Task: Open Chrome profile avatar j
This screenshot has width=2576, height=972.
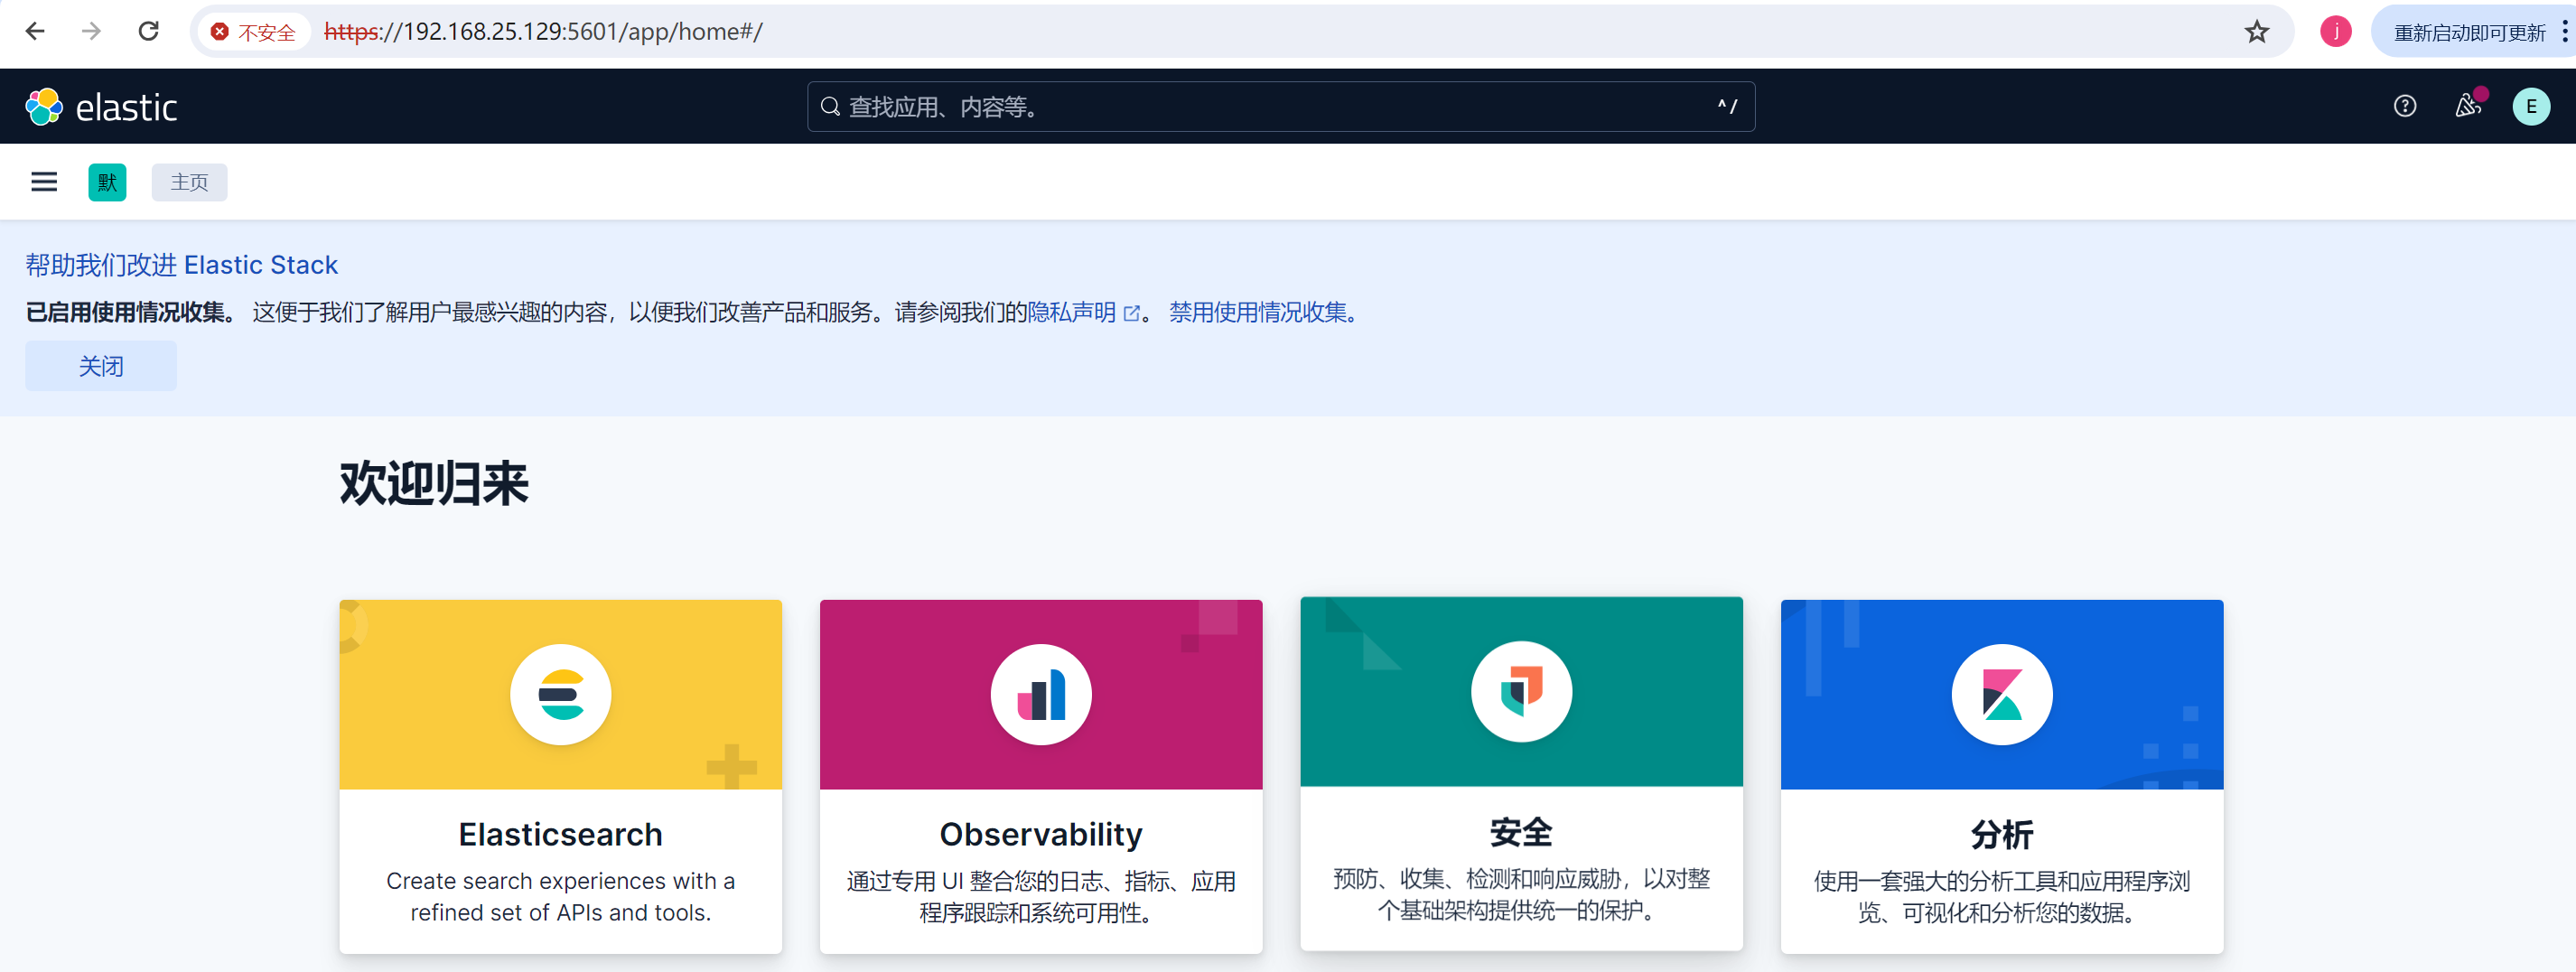Action: [x=2335, y=32]
